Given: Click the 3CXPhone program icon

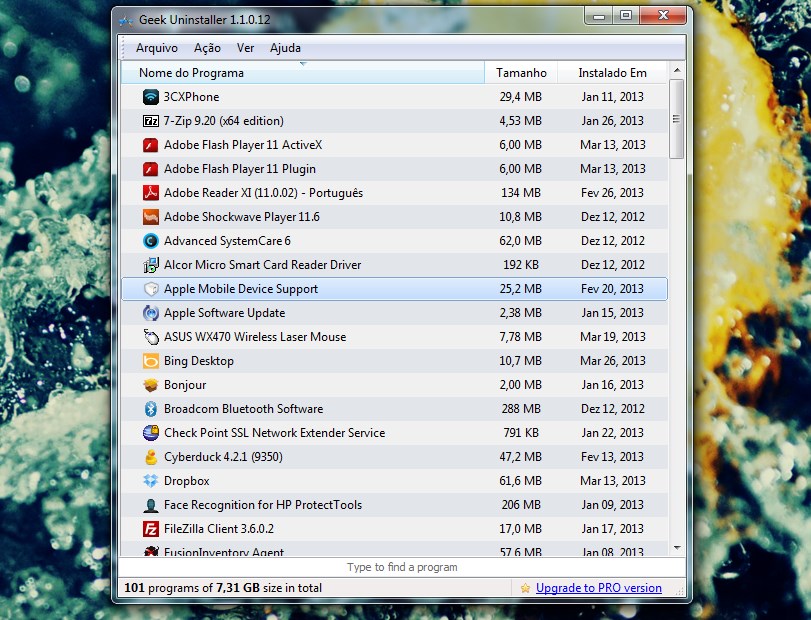Looking at the screenshot, I should click(x=151, y=97).
